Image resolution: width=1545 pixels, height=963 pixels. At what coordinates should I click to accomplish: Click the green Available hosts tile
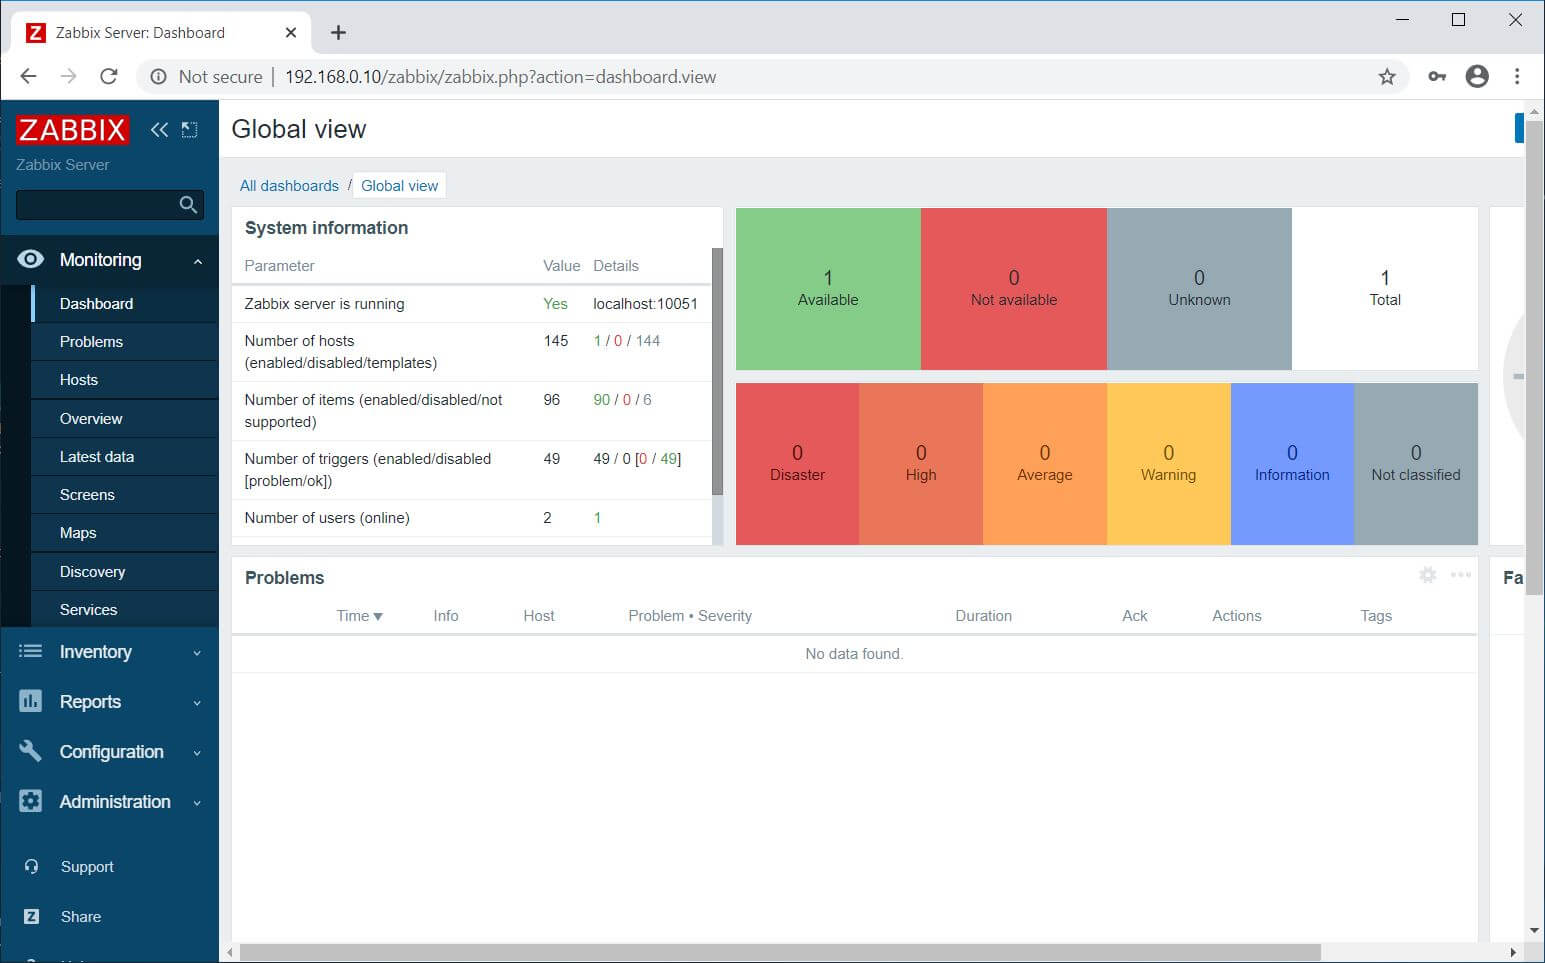click(828, 289)
